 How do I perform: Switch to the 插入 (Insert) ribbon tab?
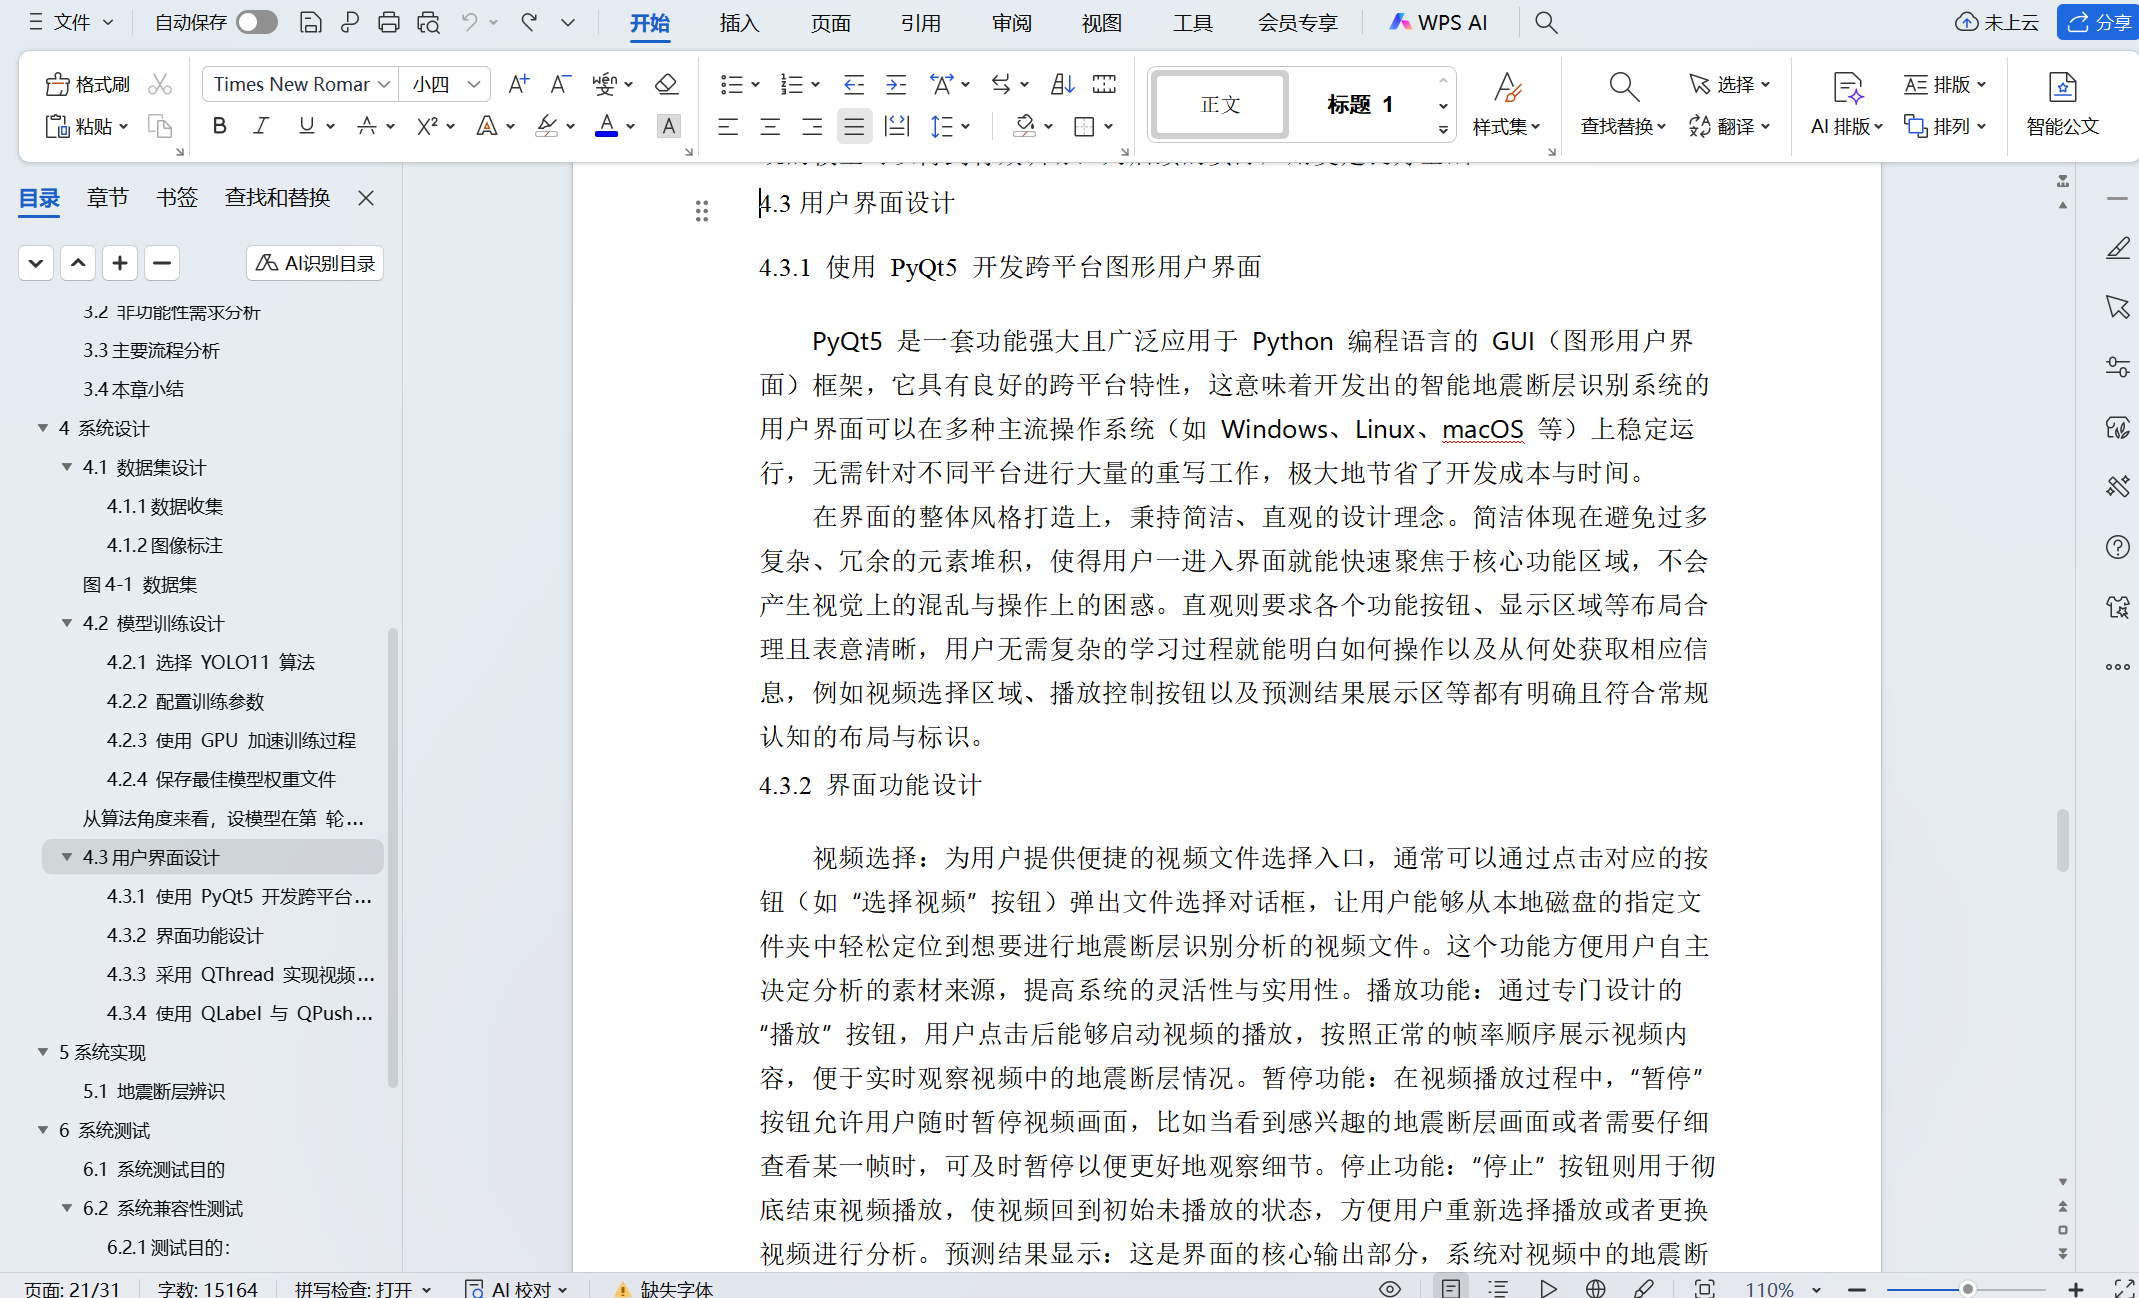[739, 22]
